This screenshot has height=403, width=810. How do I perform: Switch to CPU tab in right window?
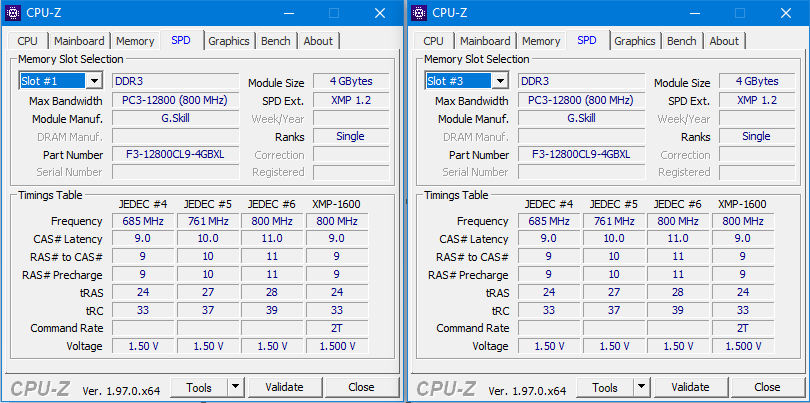pyautogui.click(x=433, y=41)
